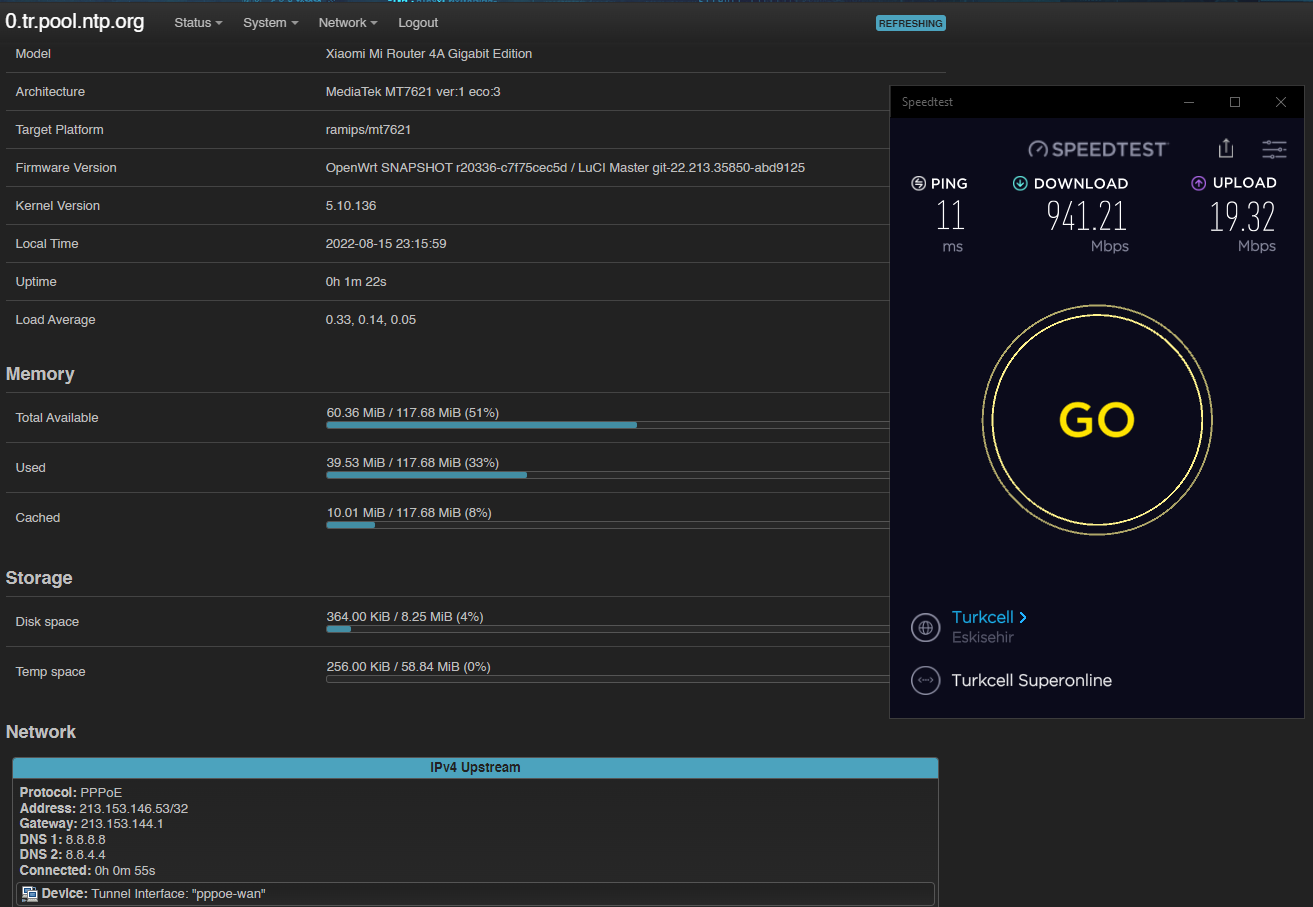This screenshot has width=1313, height=907.
Task: Select the text Xiaomi Mi Router 4A Gigabit Edition
Action: [429, 54]
